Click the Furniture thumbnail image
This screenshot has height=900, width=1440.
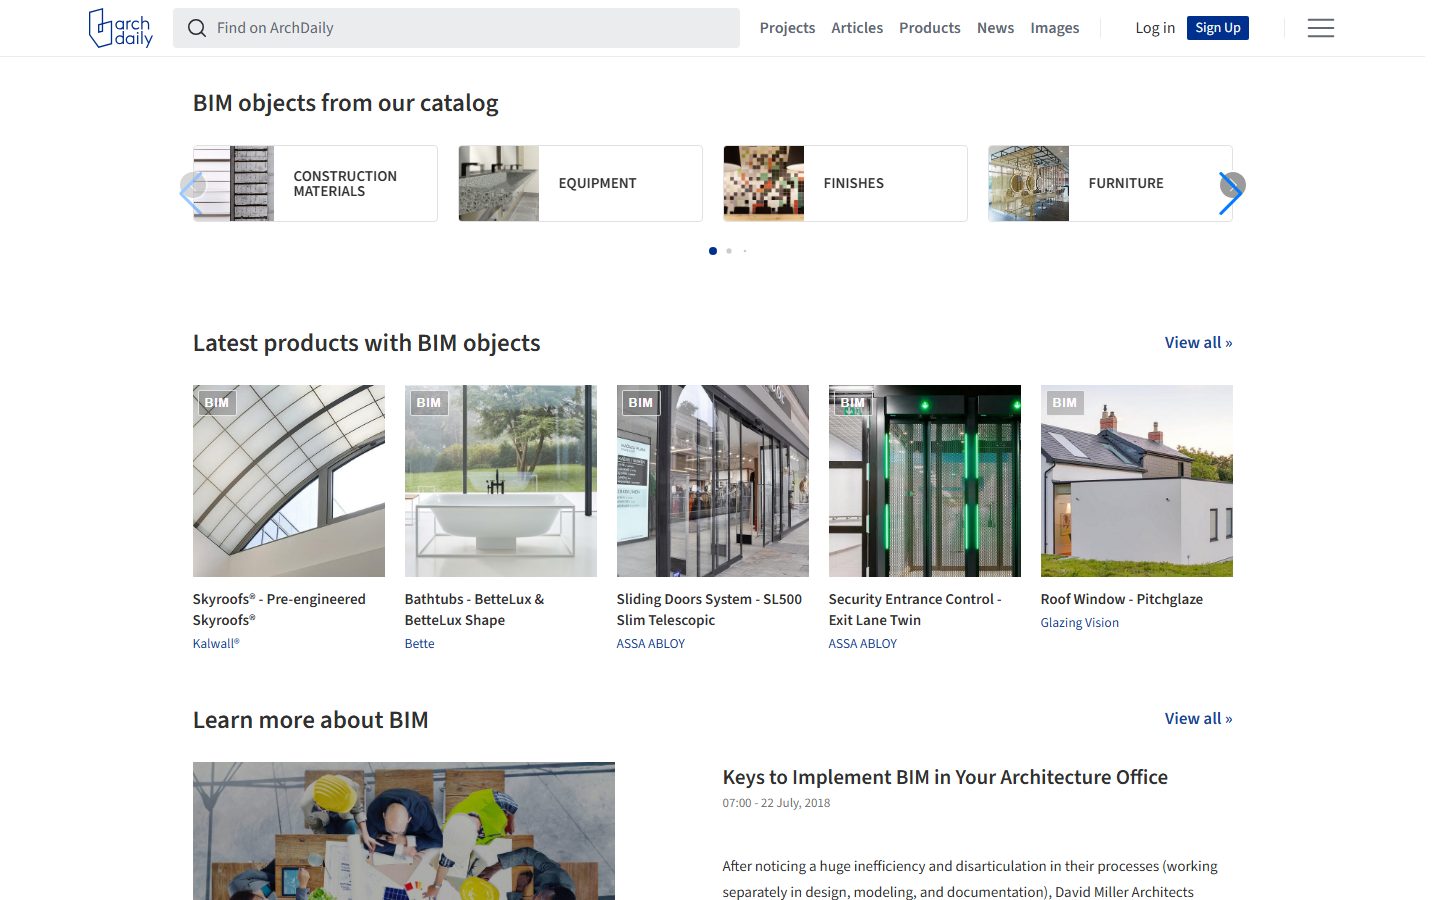[1029, 183]
